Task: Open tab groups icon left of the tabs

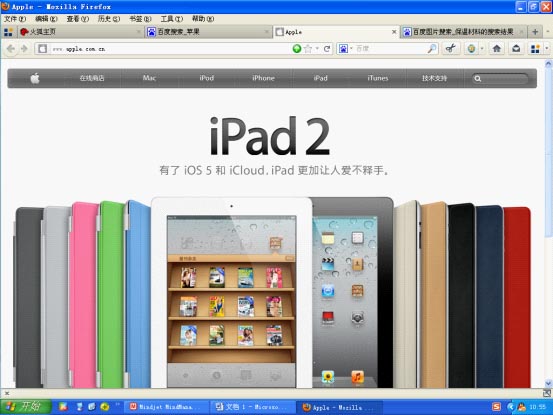Action: coord(8,32)
